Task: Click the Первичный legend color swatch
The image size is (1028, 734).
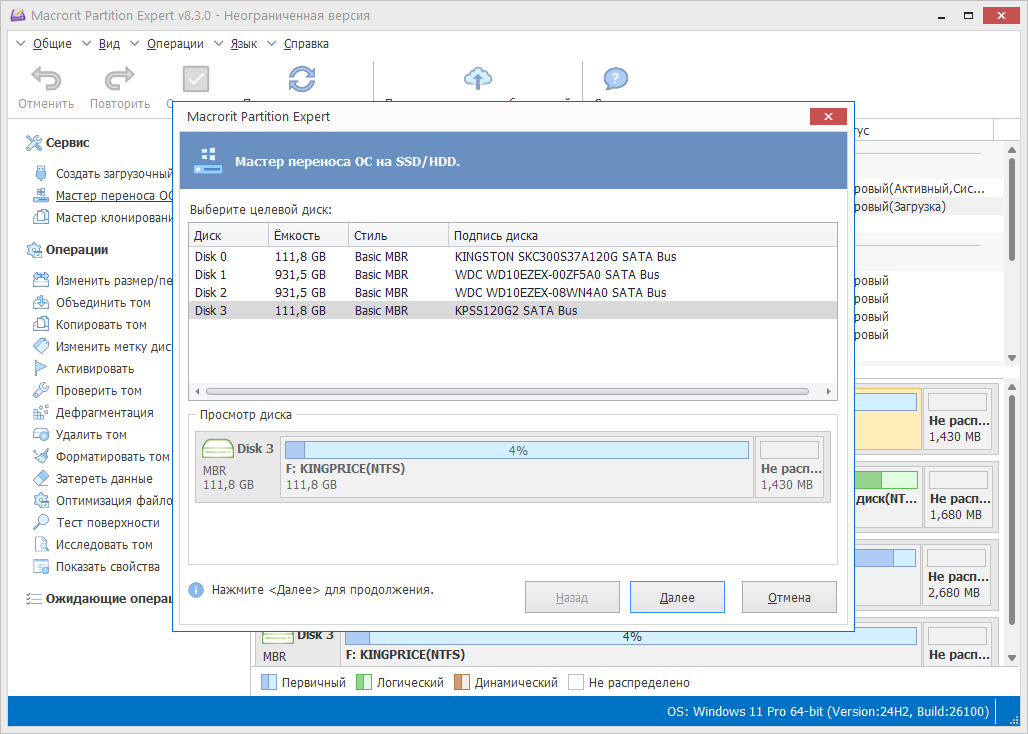Action: (269, 682)
